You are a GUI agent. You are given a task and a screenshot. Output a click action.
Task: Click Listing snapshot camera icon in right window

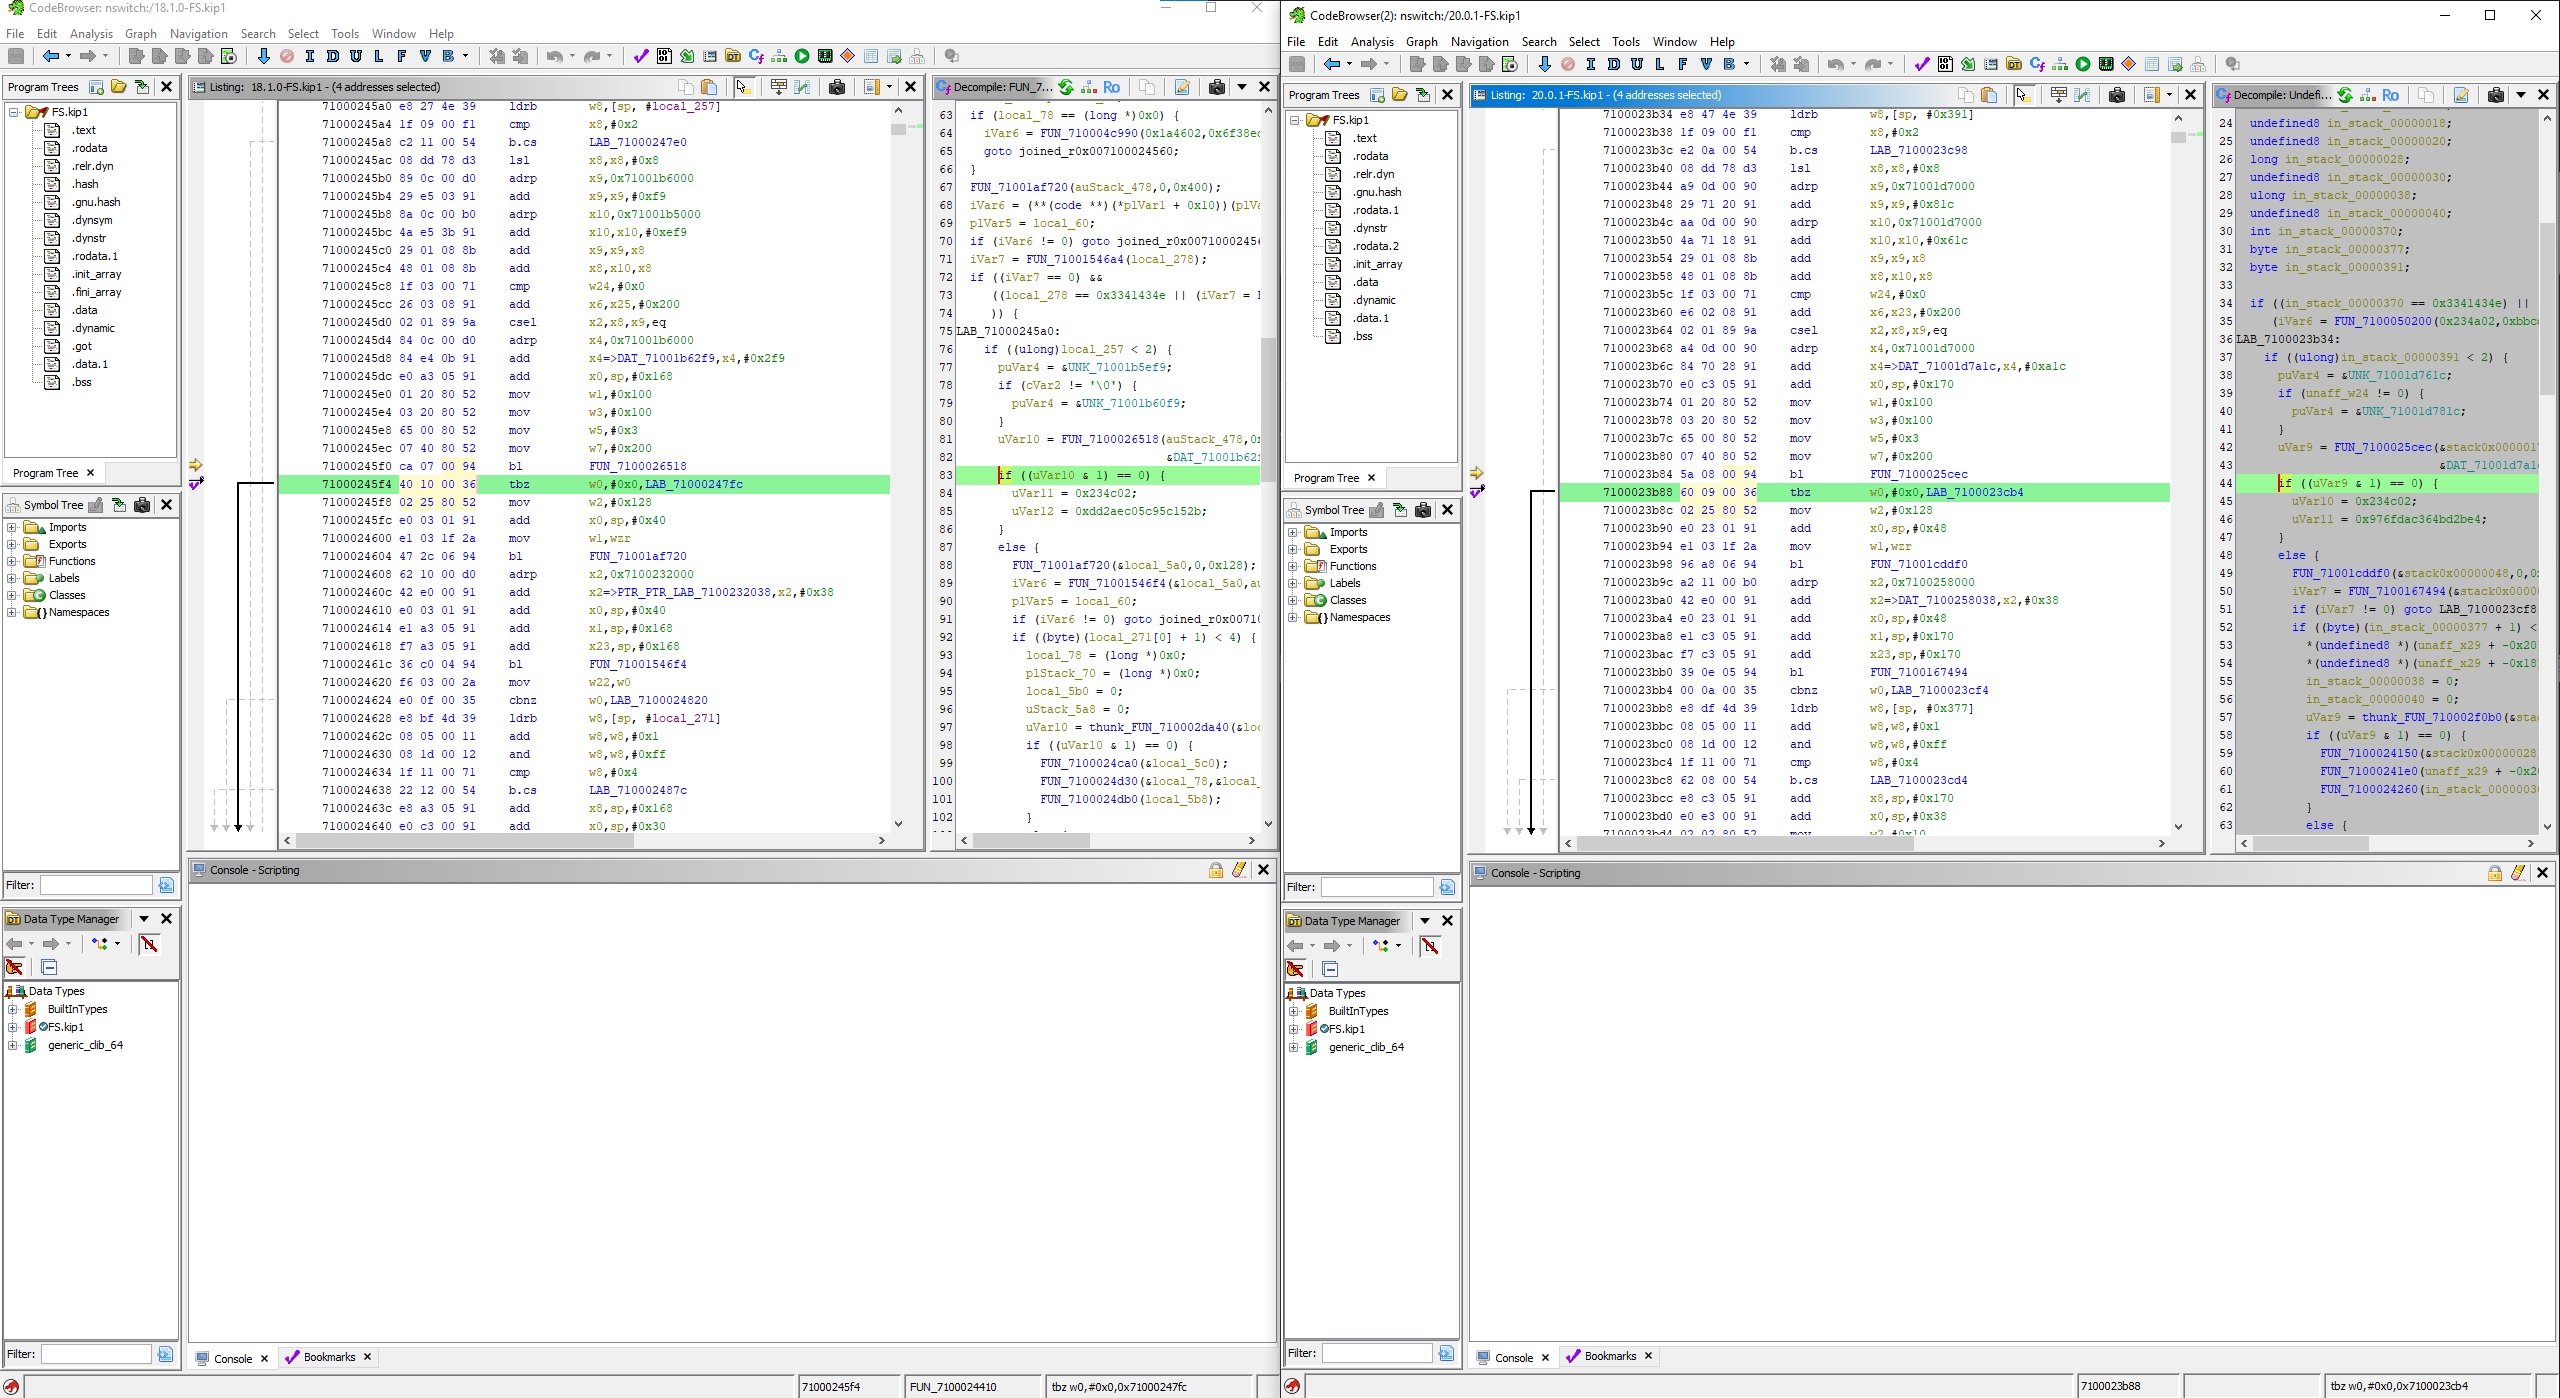[2117, 95]
